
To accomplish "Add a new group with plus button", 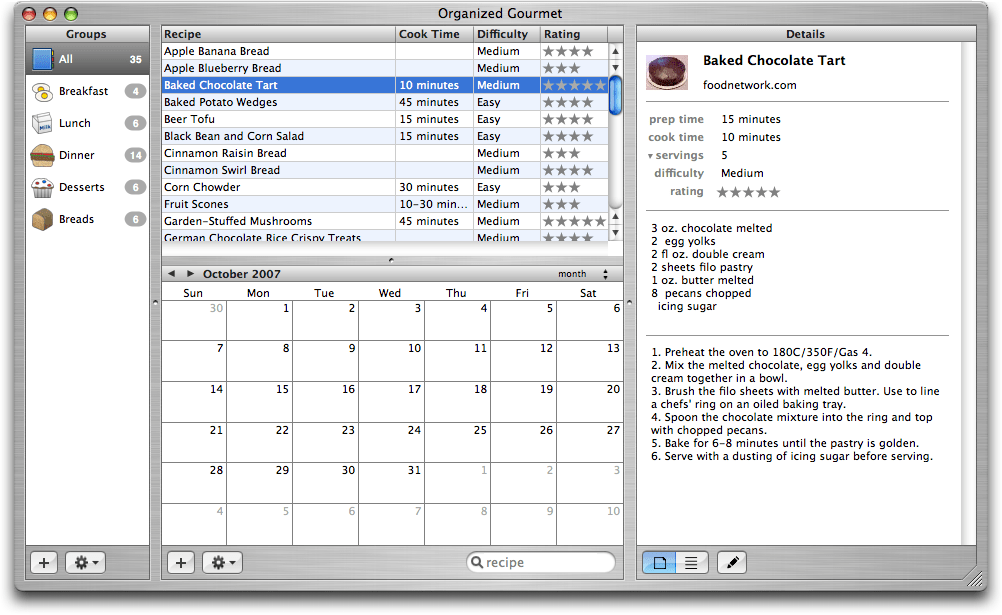I will click(x=44, y=563).
